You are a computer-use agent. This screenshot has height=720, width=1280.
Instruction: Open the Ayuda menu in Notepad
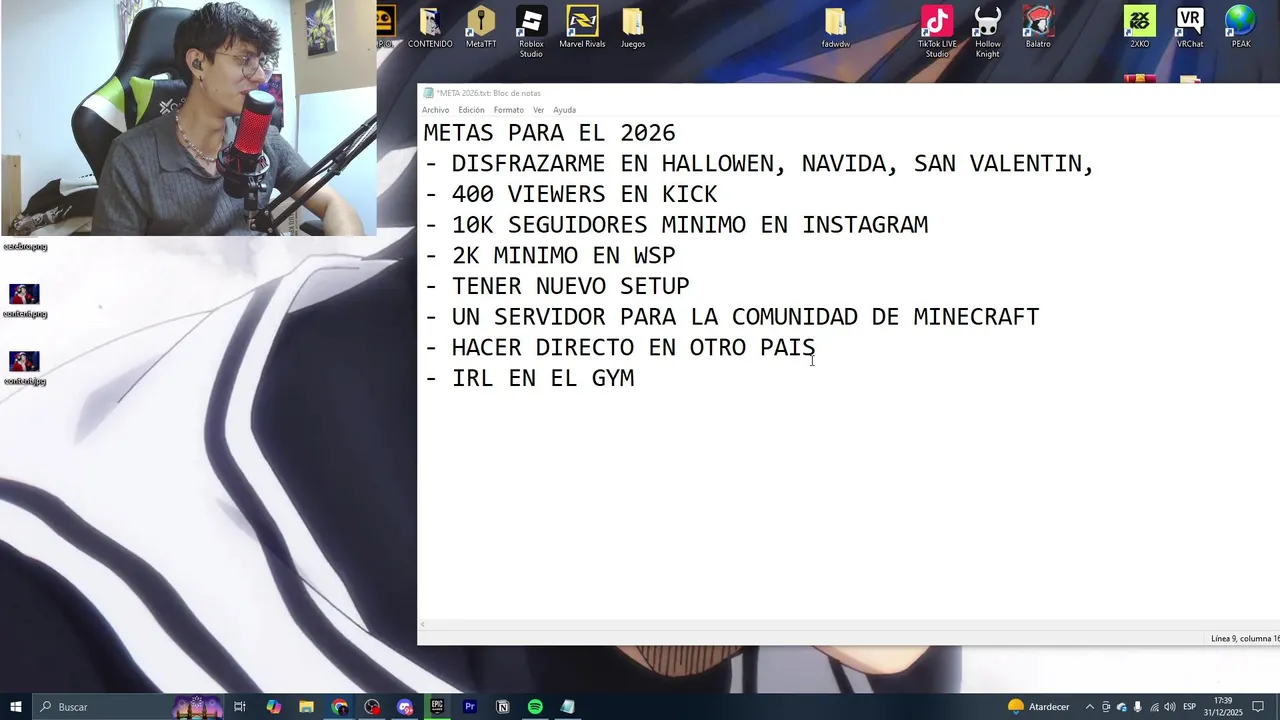564,110
